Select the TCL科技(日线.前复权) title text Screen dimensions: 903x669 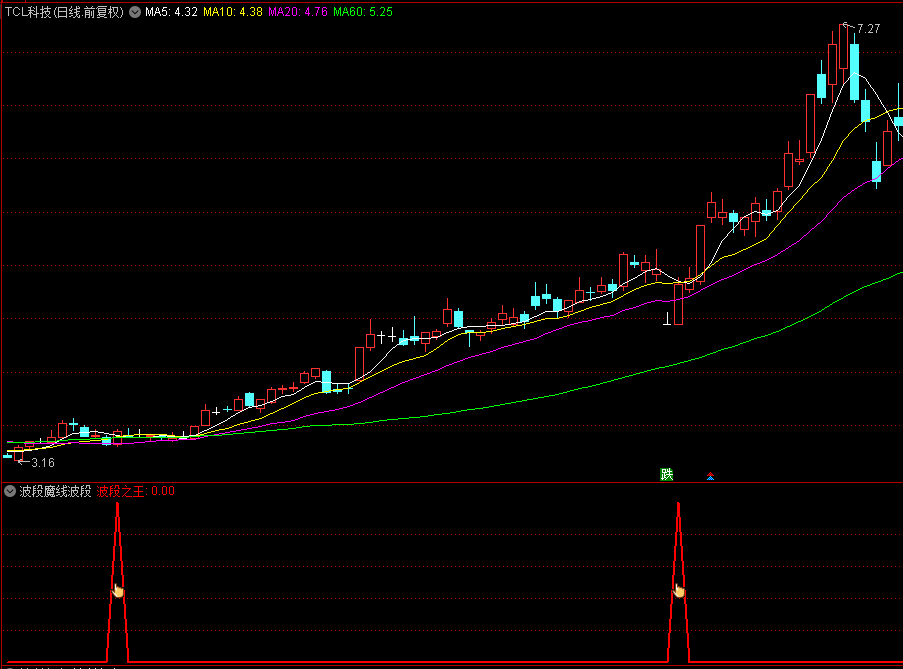(64, 12)
